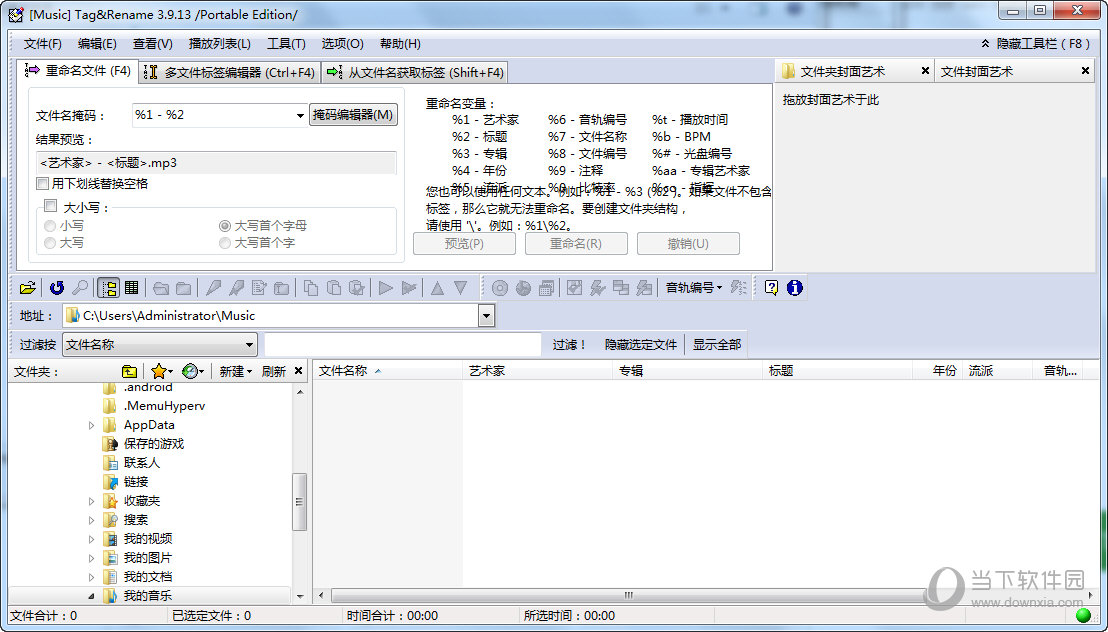
Task: Enable the 大小写 checkbox
Action: pos(50,206)
